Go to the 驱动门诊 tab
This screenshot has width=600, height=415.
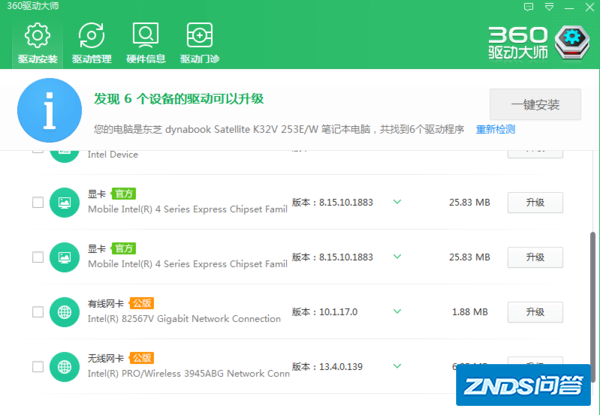[x=200, y=43]
